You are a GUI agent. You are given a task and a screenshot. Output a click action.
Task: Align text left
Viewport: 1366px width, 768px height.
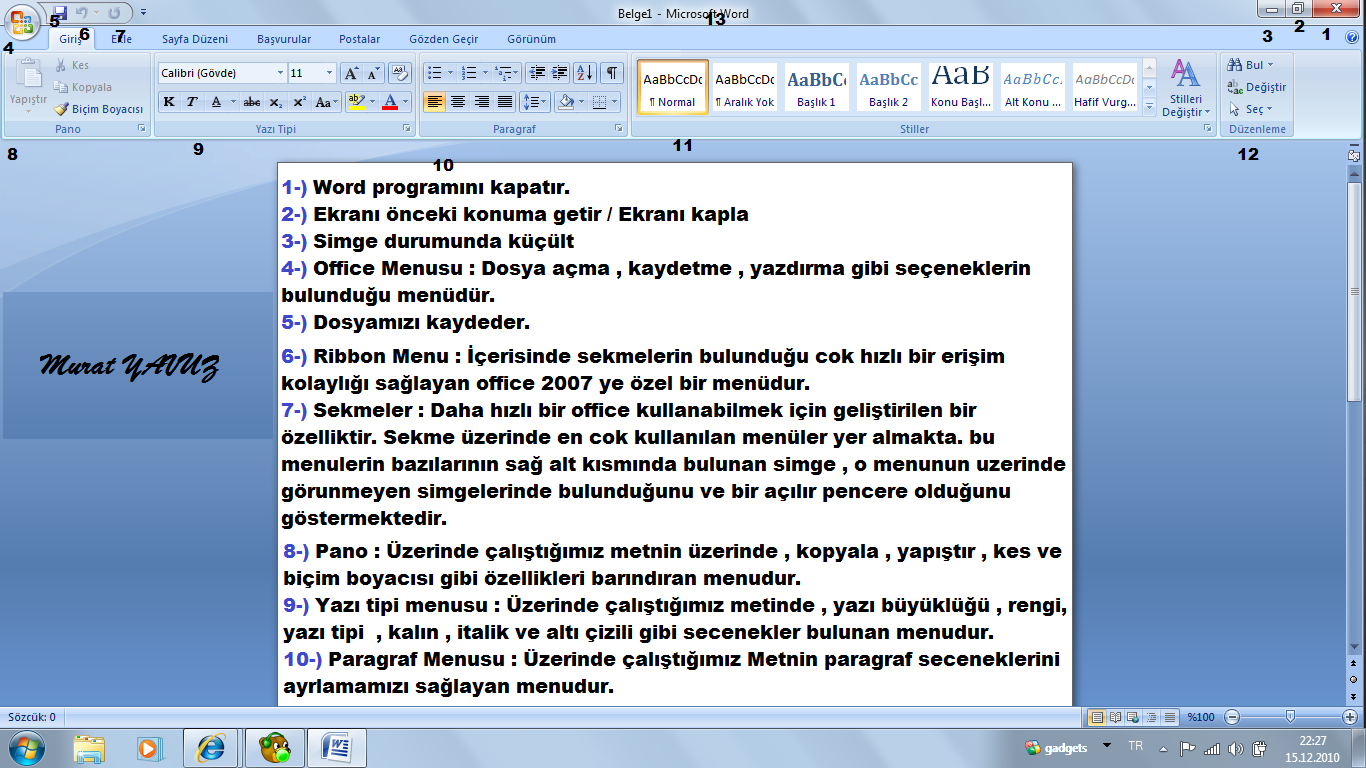pos(434,102)
